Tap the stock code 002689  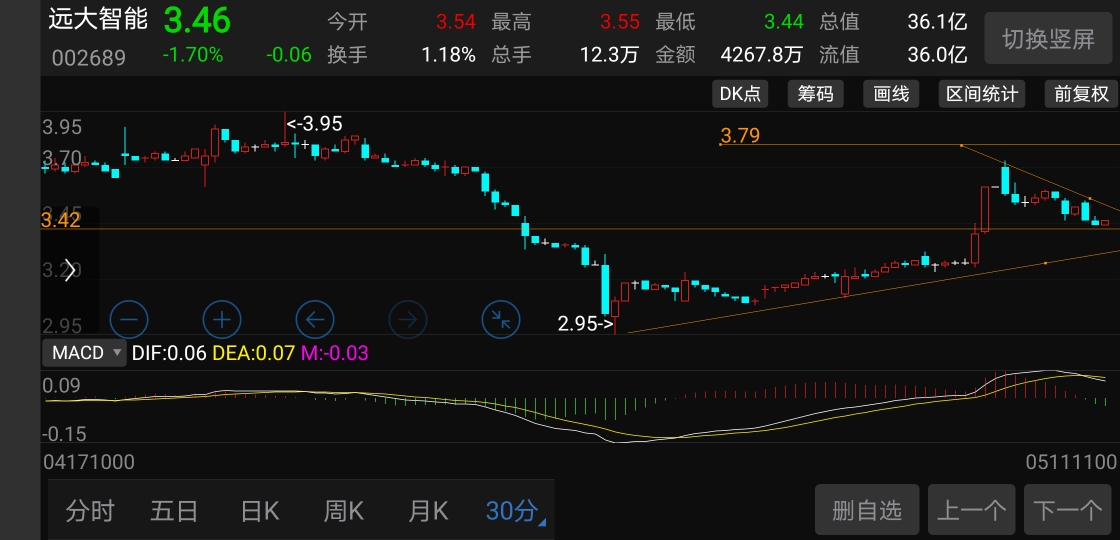point(89,58)
